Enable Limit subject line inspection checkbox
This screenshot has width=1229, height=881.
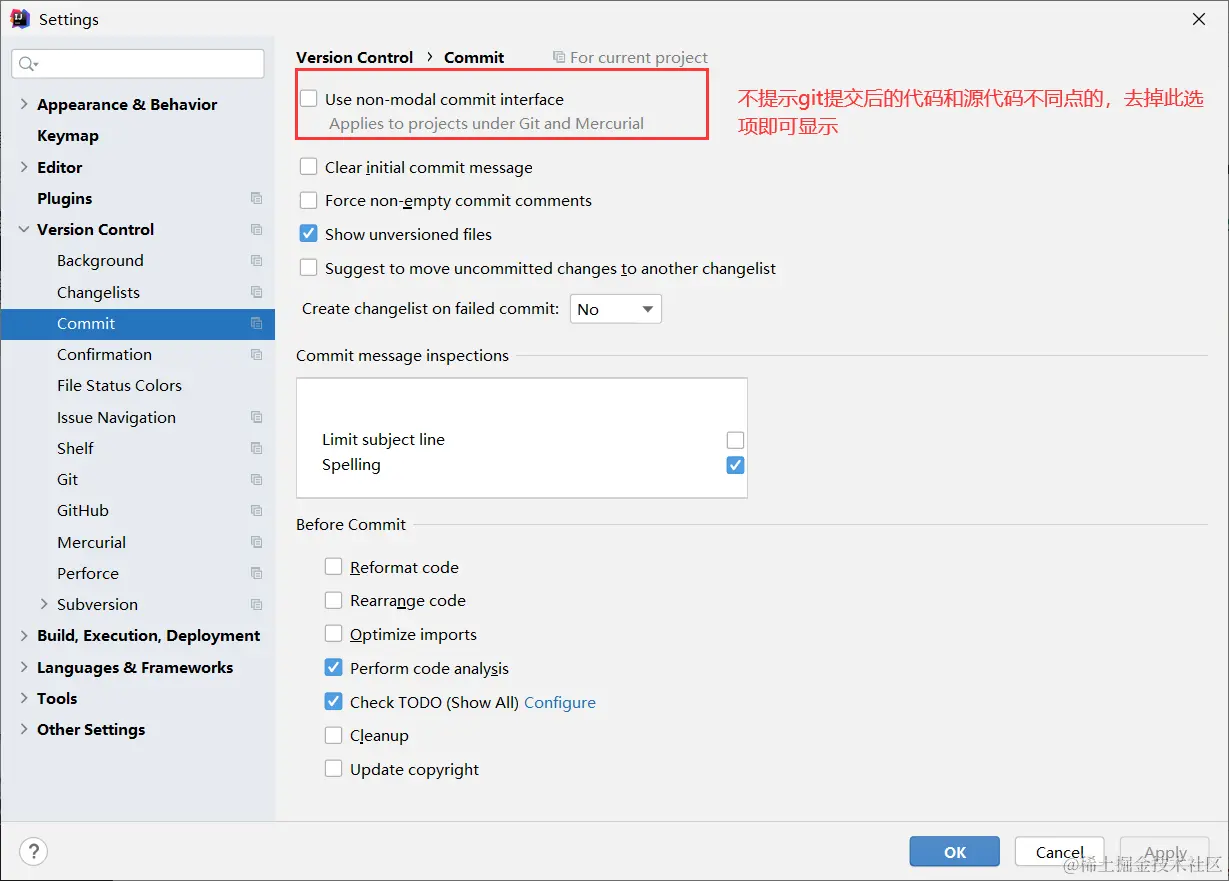pyautogui.click(x=735, y=440)
